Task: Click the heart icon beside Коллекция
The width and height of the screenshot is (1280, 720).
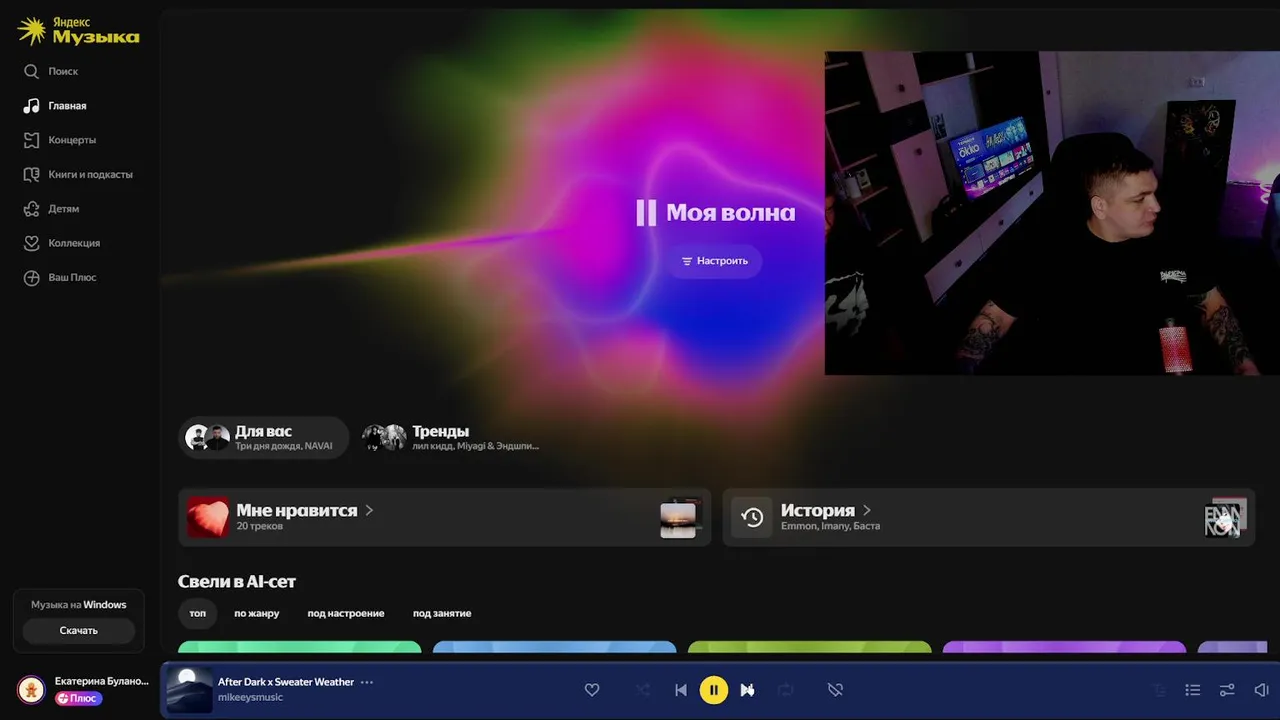Action: pos(32,243)
